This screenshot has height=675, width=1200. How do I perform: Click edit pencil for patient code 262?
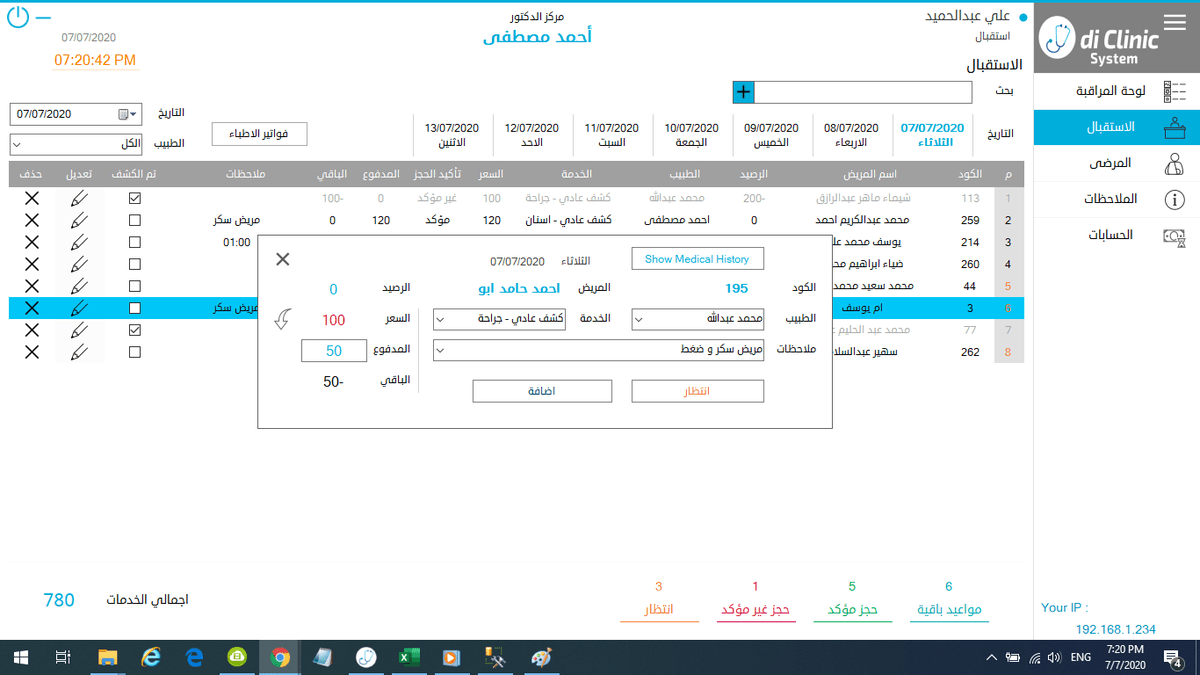pos(79,352)
